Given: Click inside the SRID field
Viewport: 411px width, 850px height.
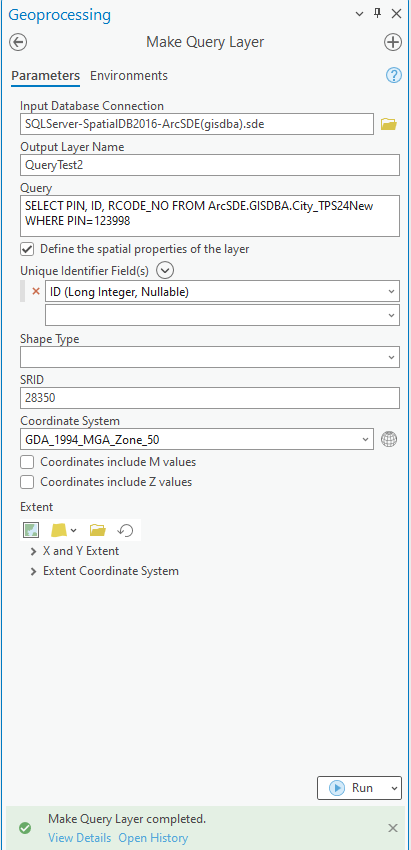Looking at the screenshot, I should (x=210, y=398).
